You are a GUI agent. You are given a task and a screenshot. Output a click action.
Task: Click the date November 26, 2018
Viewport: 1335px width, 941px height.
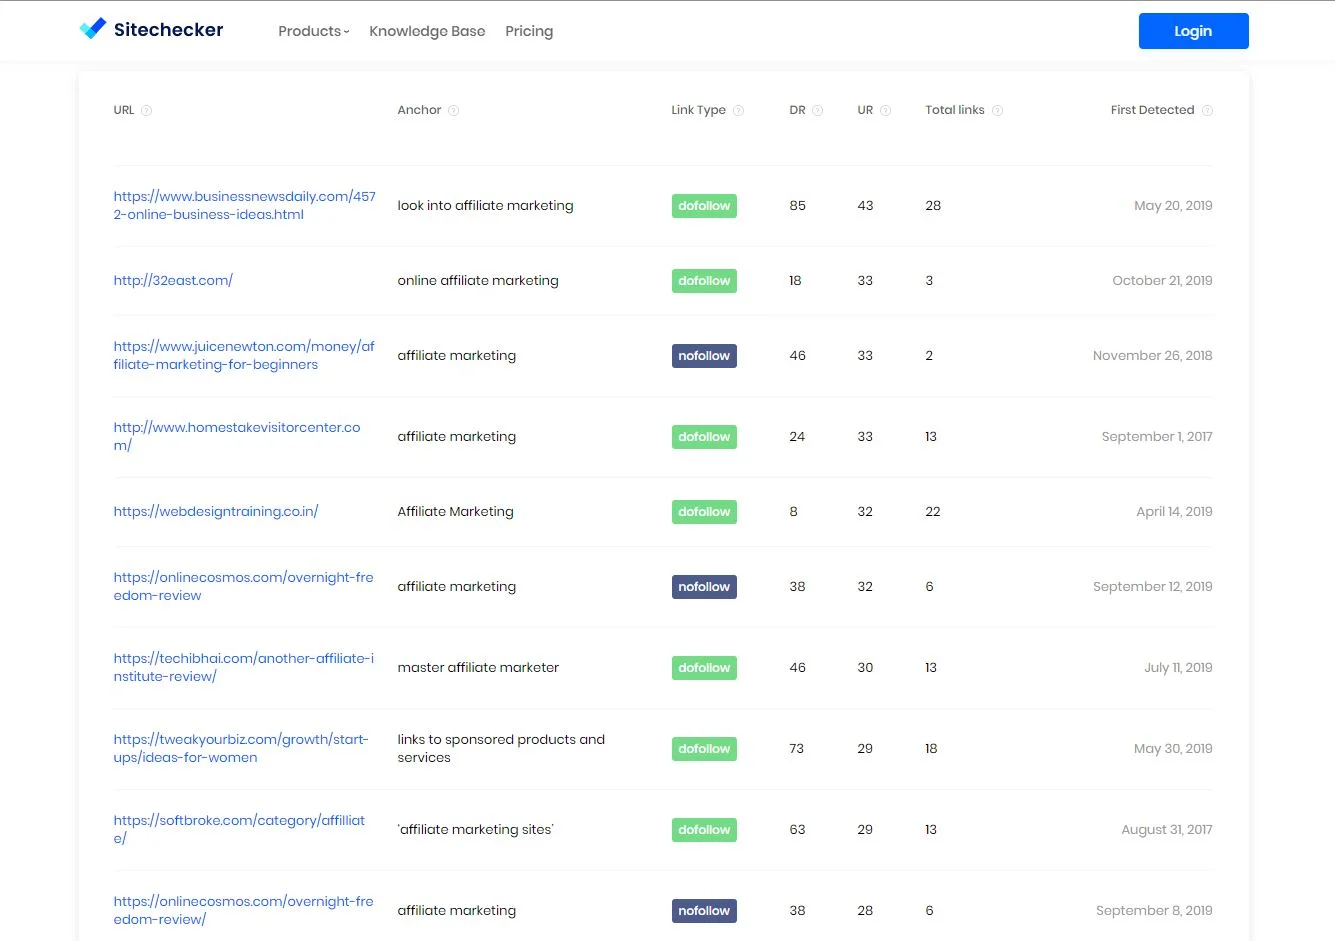pos(1152,355)
